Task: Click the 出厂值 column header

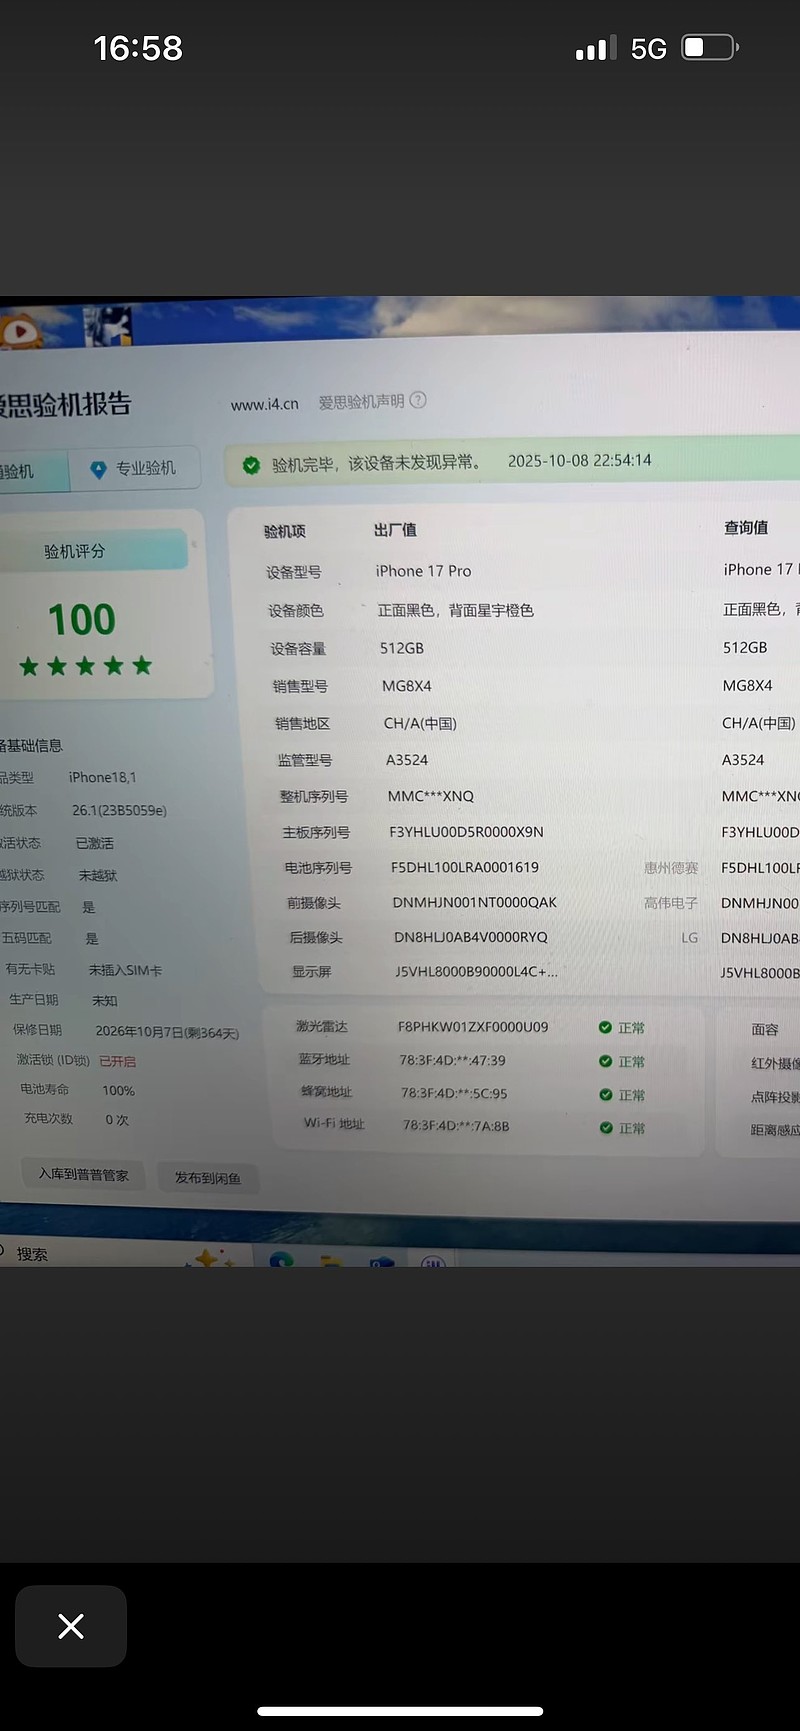Action: click(x=395, y=530)
